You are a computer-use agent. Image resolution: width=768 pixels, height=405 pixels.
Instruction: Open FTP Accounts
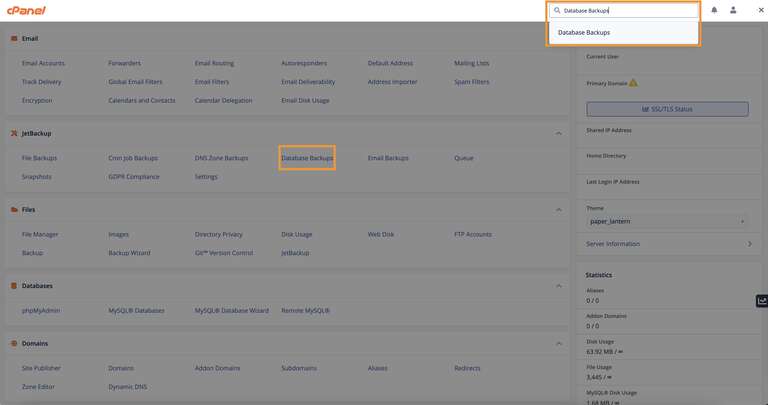pos(473,235)
